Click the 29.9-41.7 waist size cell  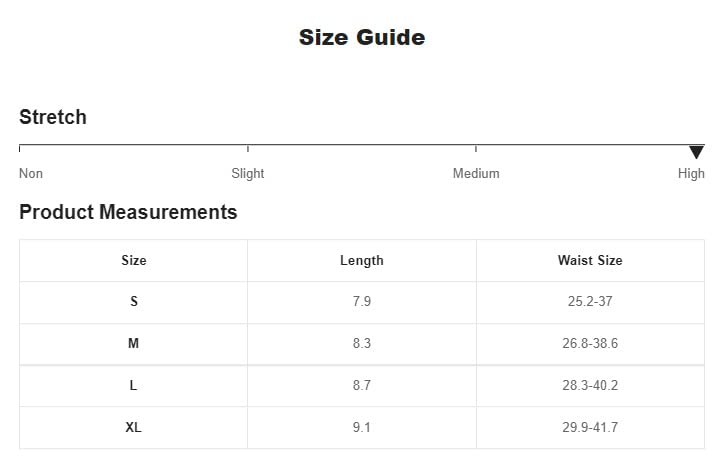point(590,427)
